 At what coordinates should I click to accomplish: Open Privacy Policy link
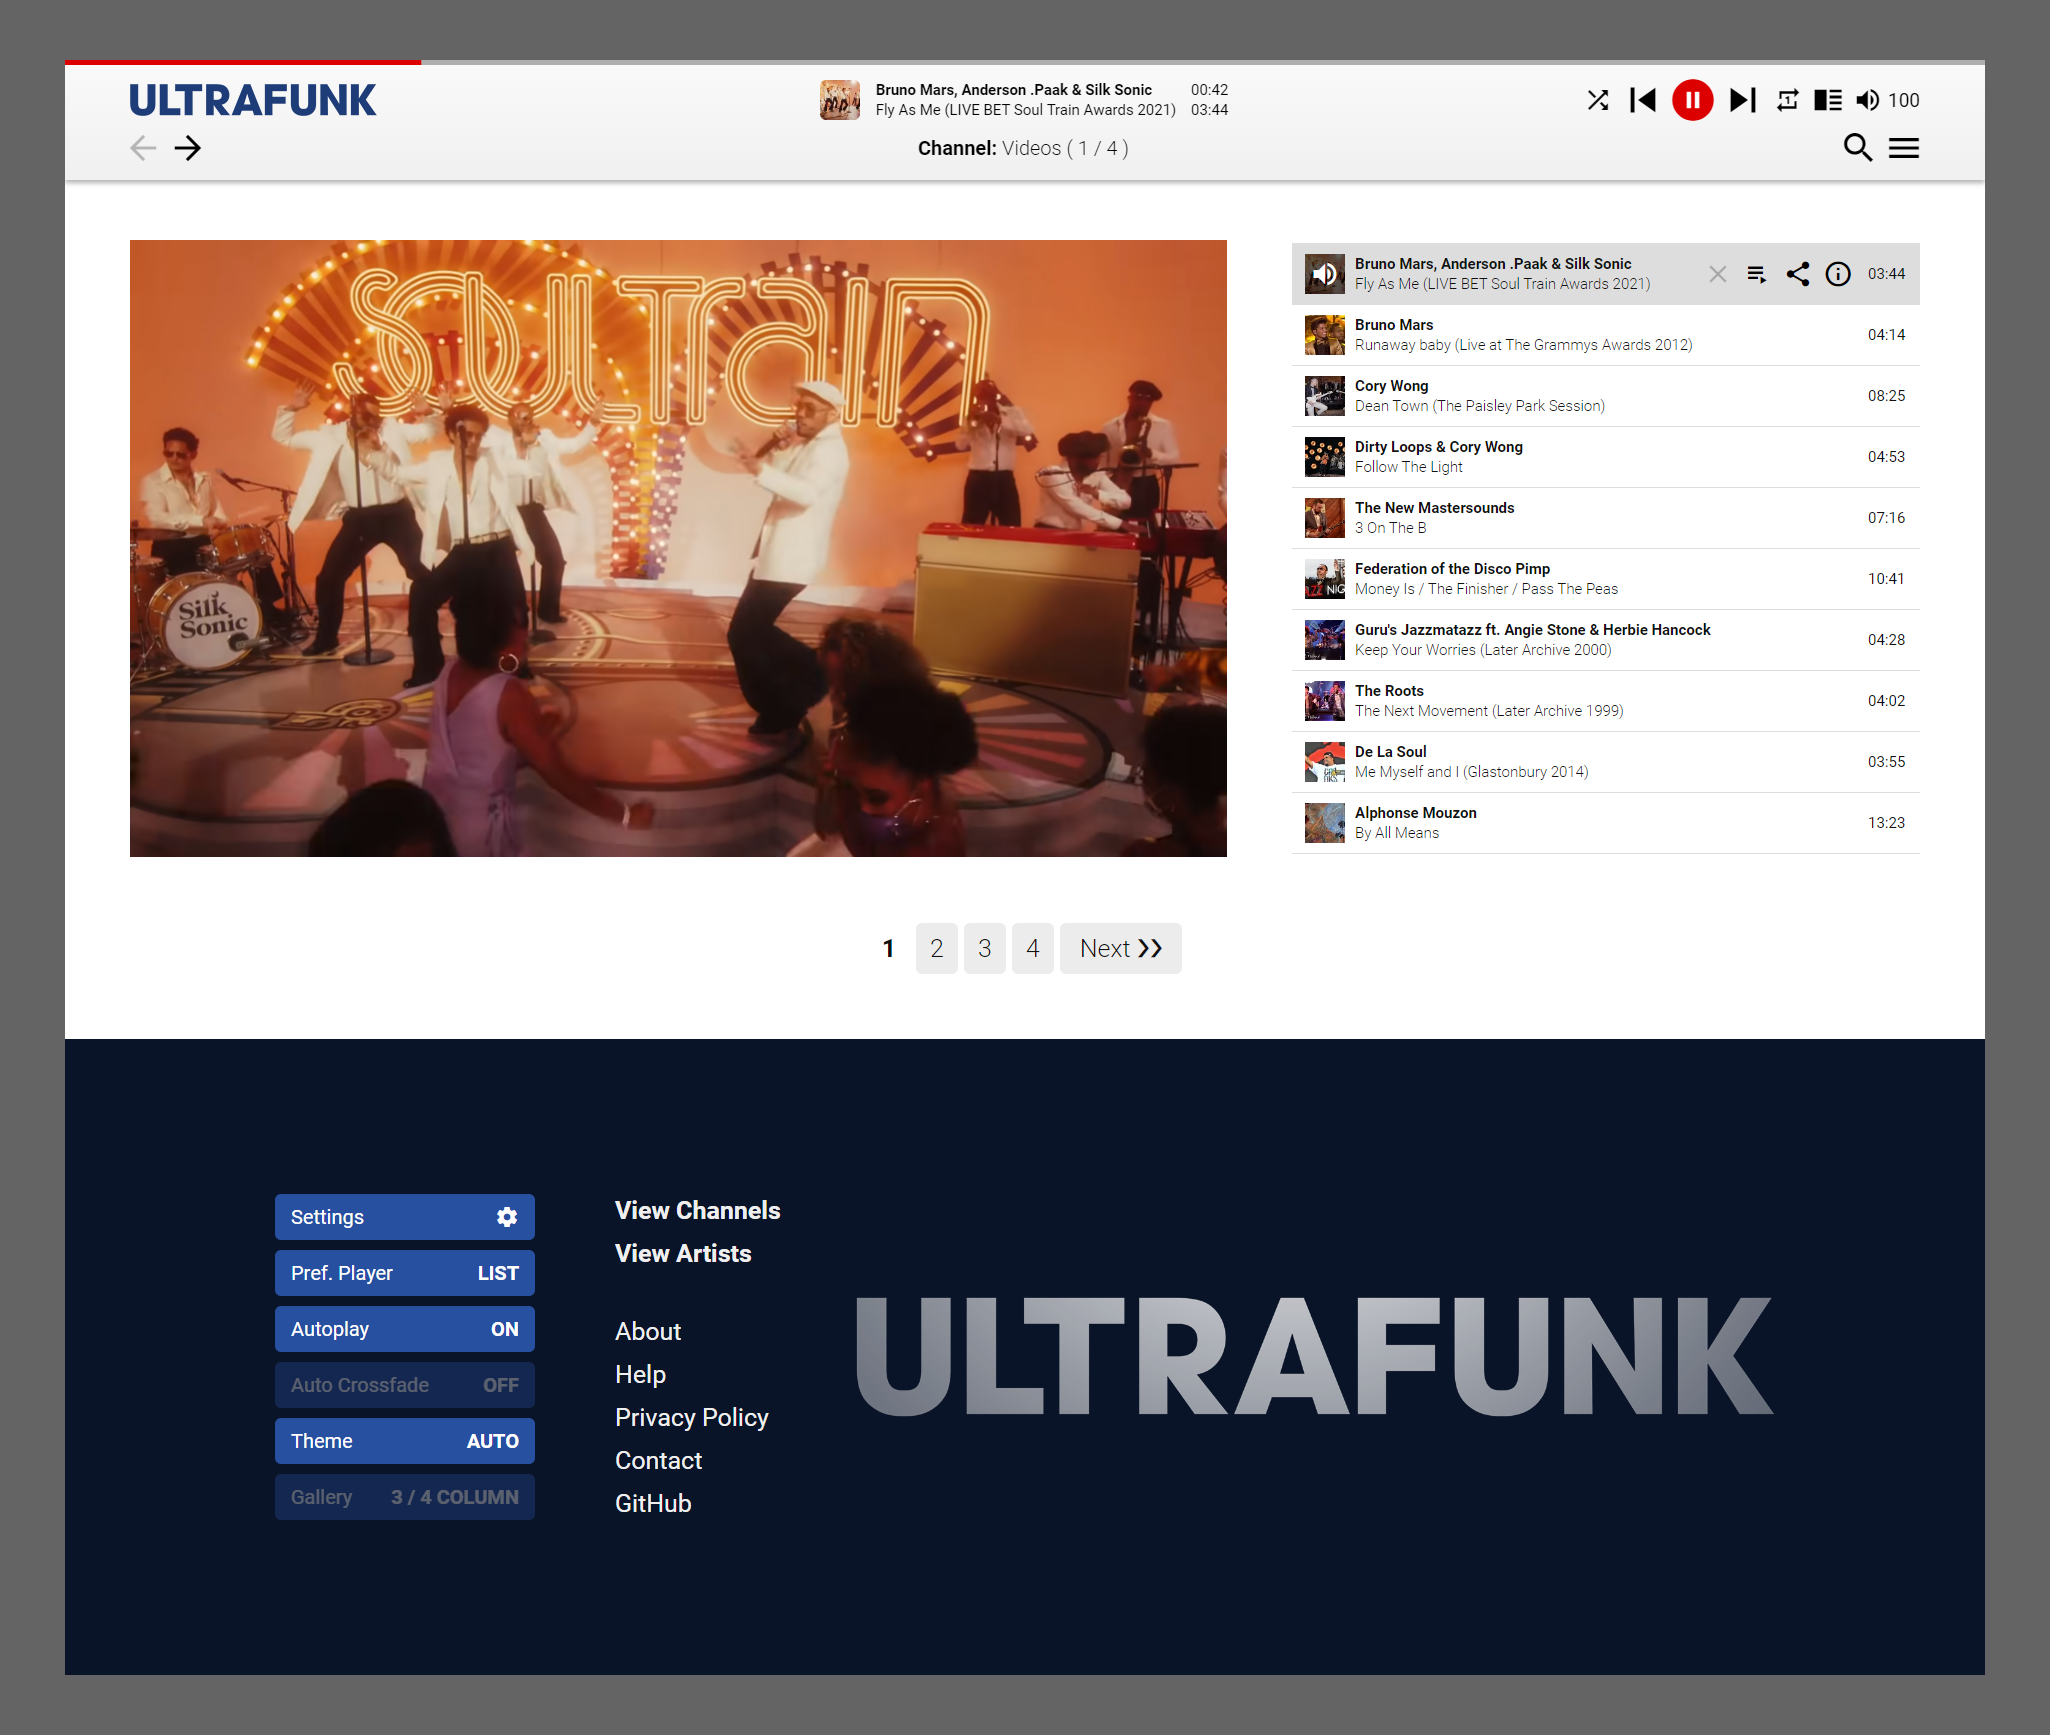692,1417
